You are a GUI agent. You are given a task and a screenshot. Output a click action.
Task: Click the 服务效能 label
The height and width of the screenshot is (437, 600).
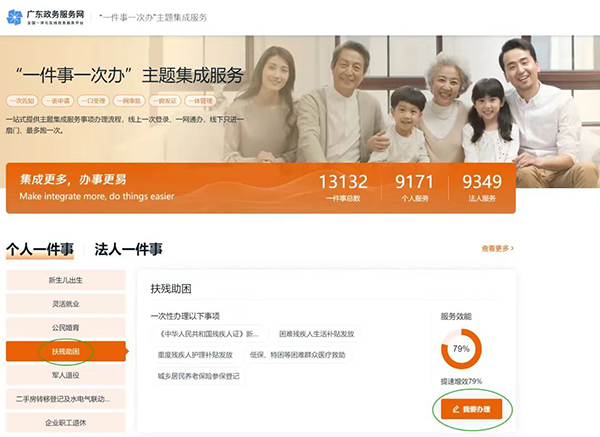456,316
